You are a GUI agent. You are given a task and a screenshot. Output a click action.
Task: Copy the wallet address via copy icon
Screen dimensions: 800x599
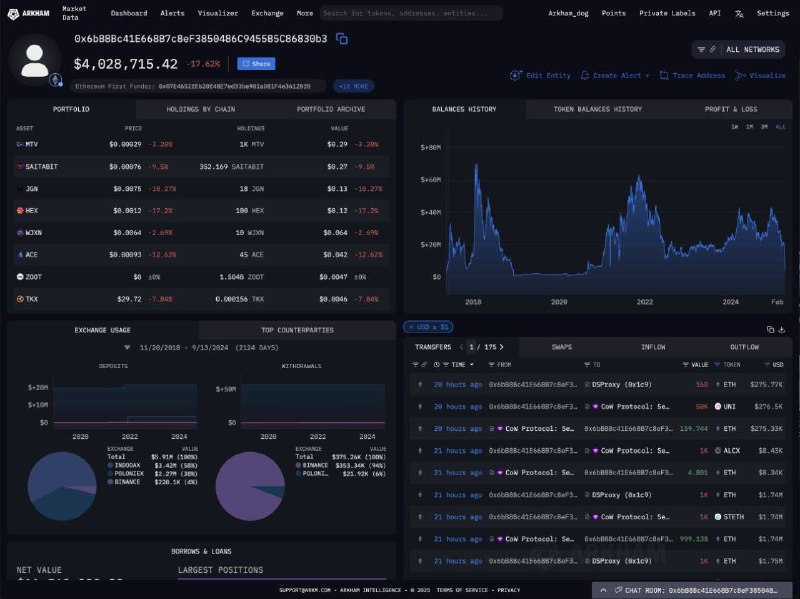click(342, 39)
